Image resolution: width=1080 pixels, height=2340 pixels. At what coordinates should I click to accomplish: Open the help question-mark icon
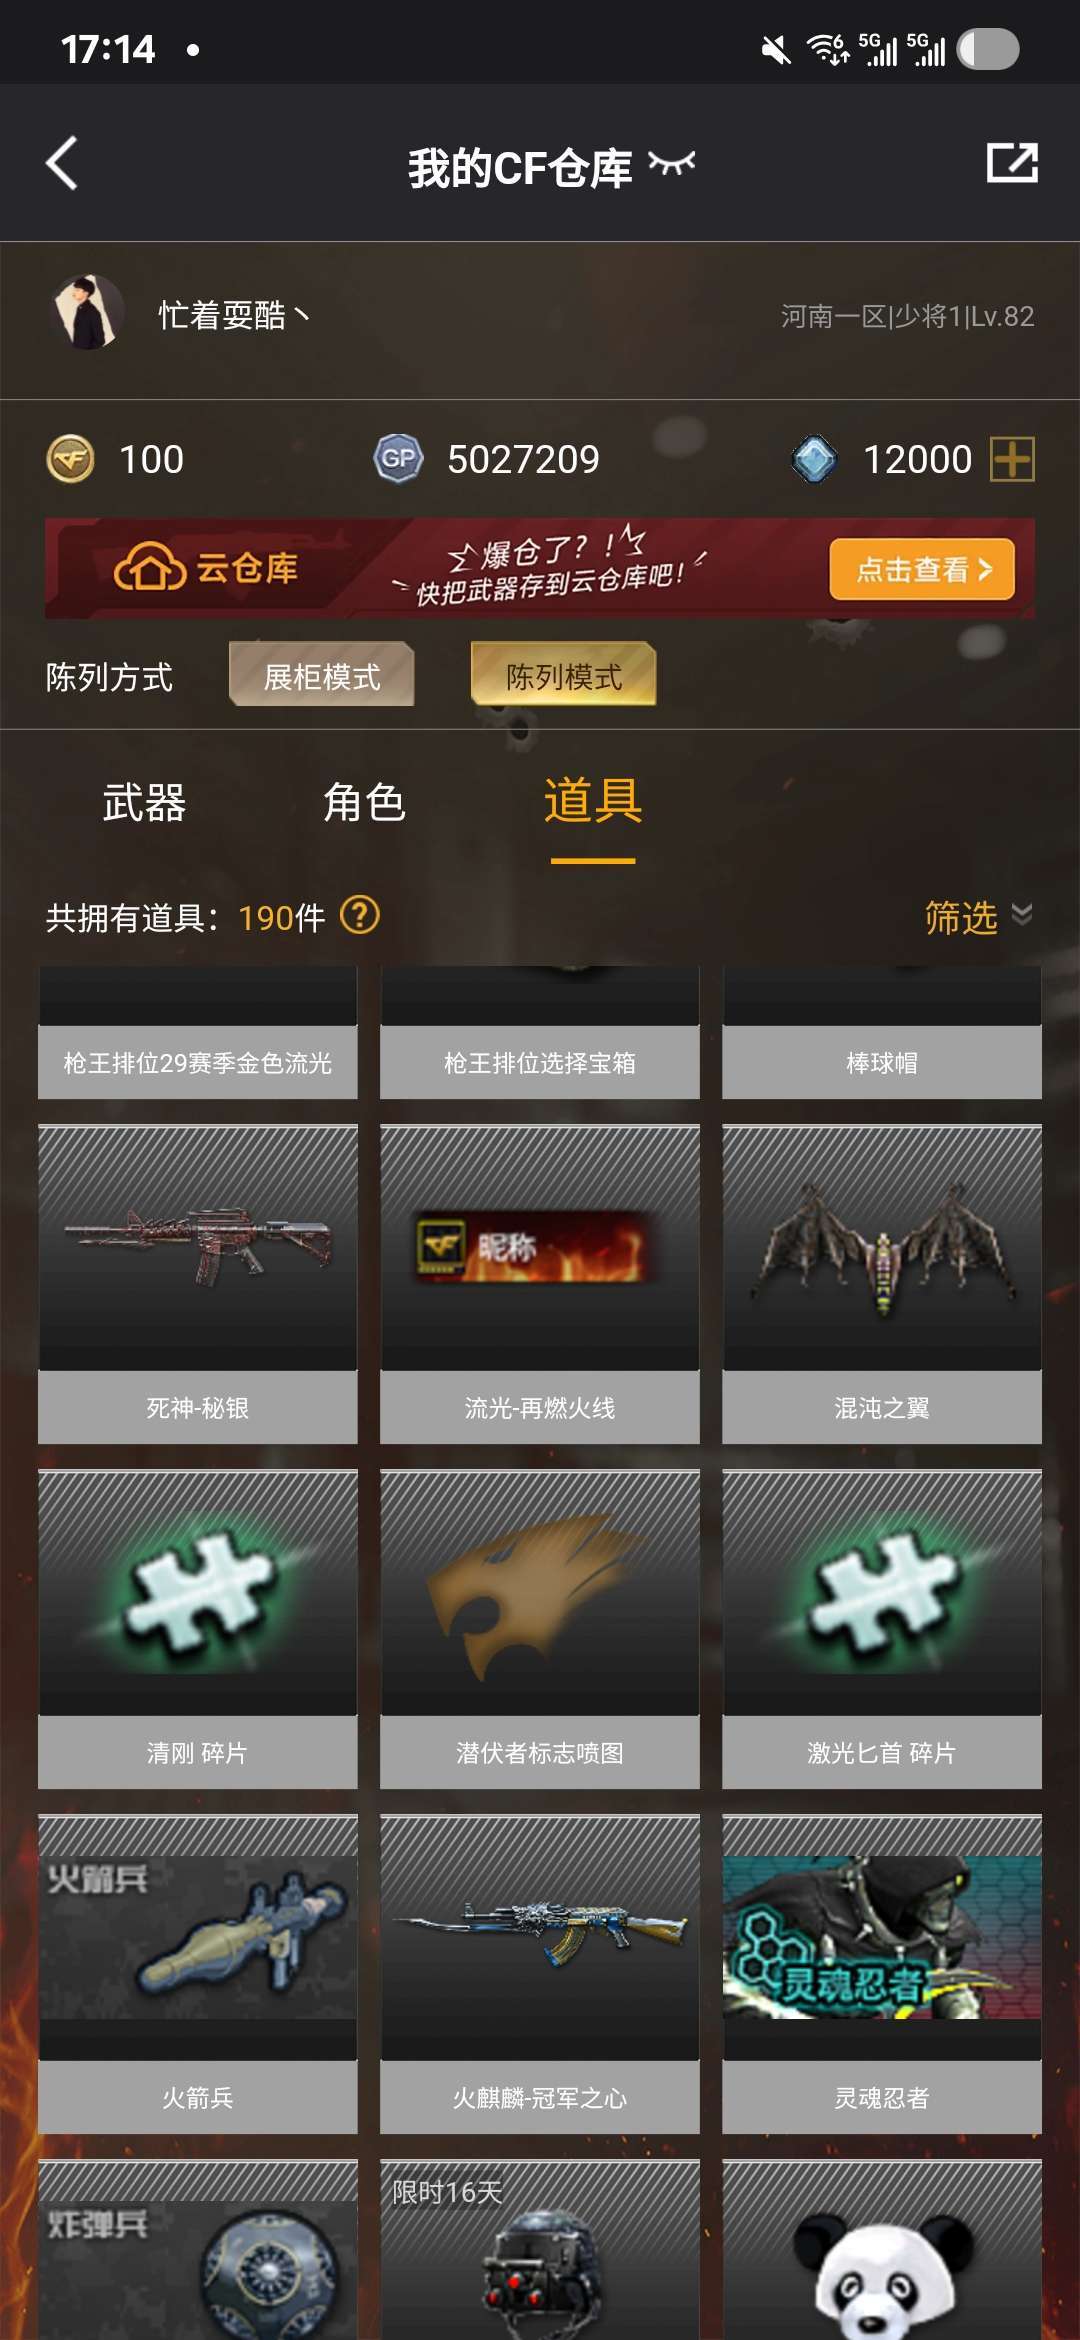[x=360, y=915]
